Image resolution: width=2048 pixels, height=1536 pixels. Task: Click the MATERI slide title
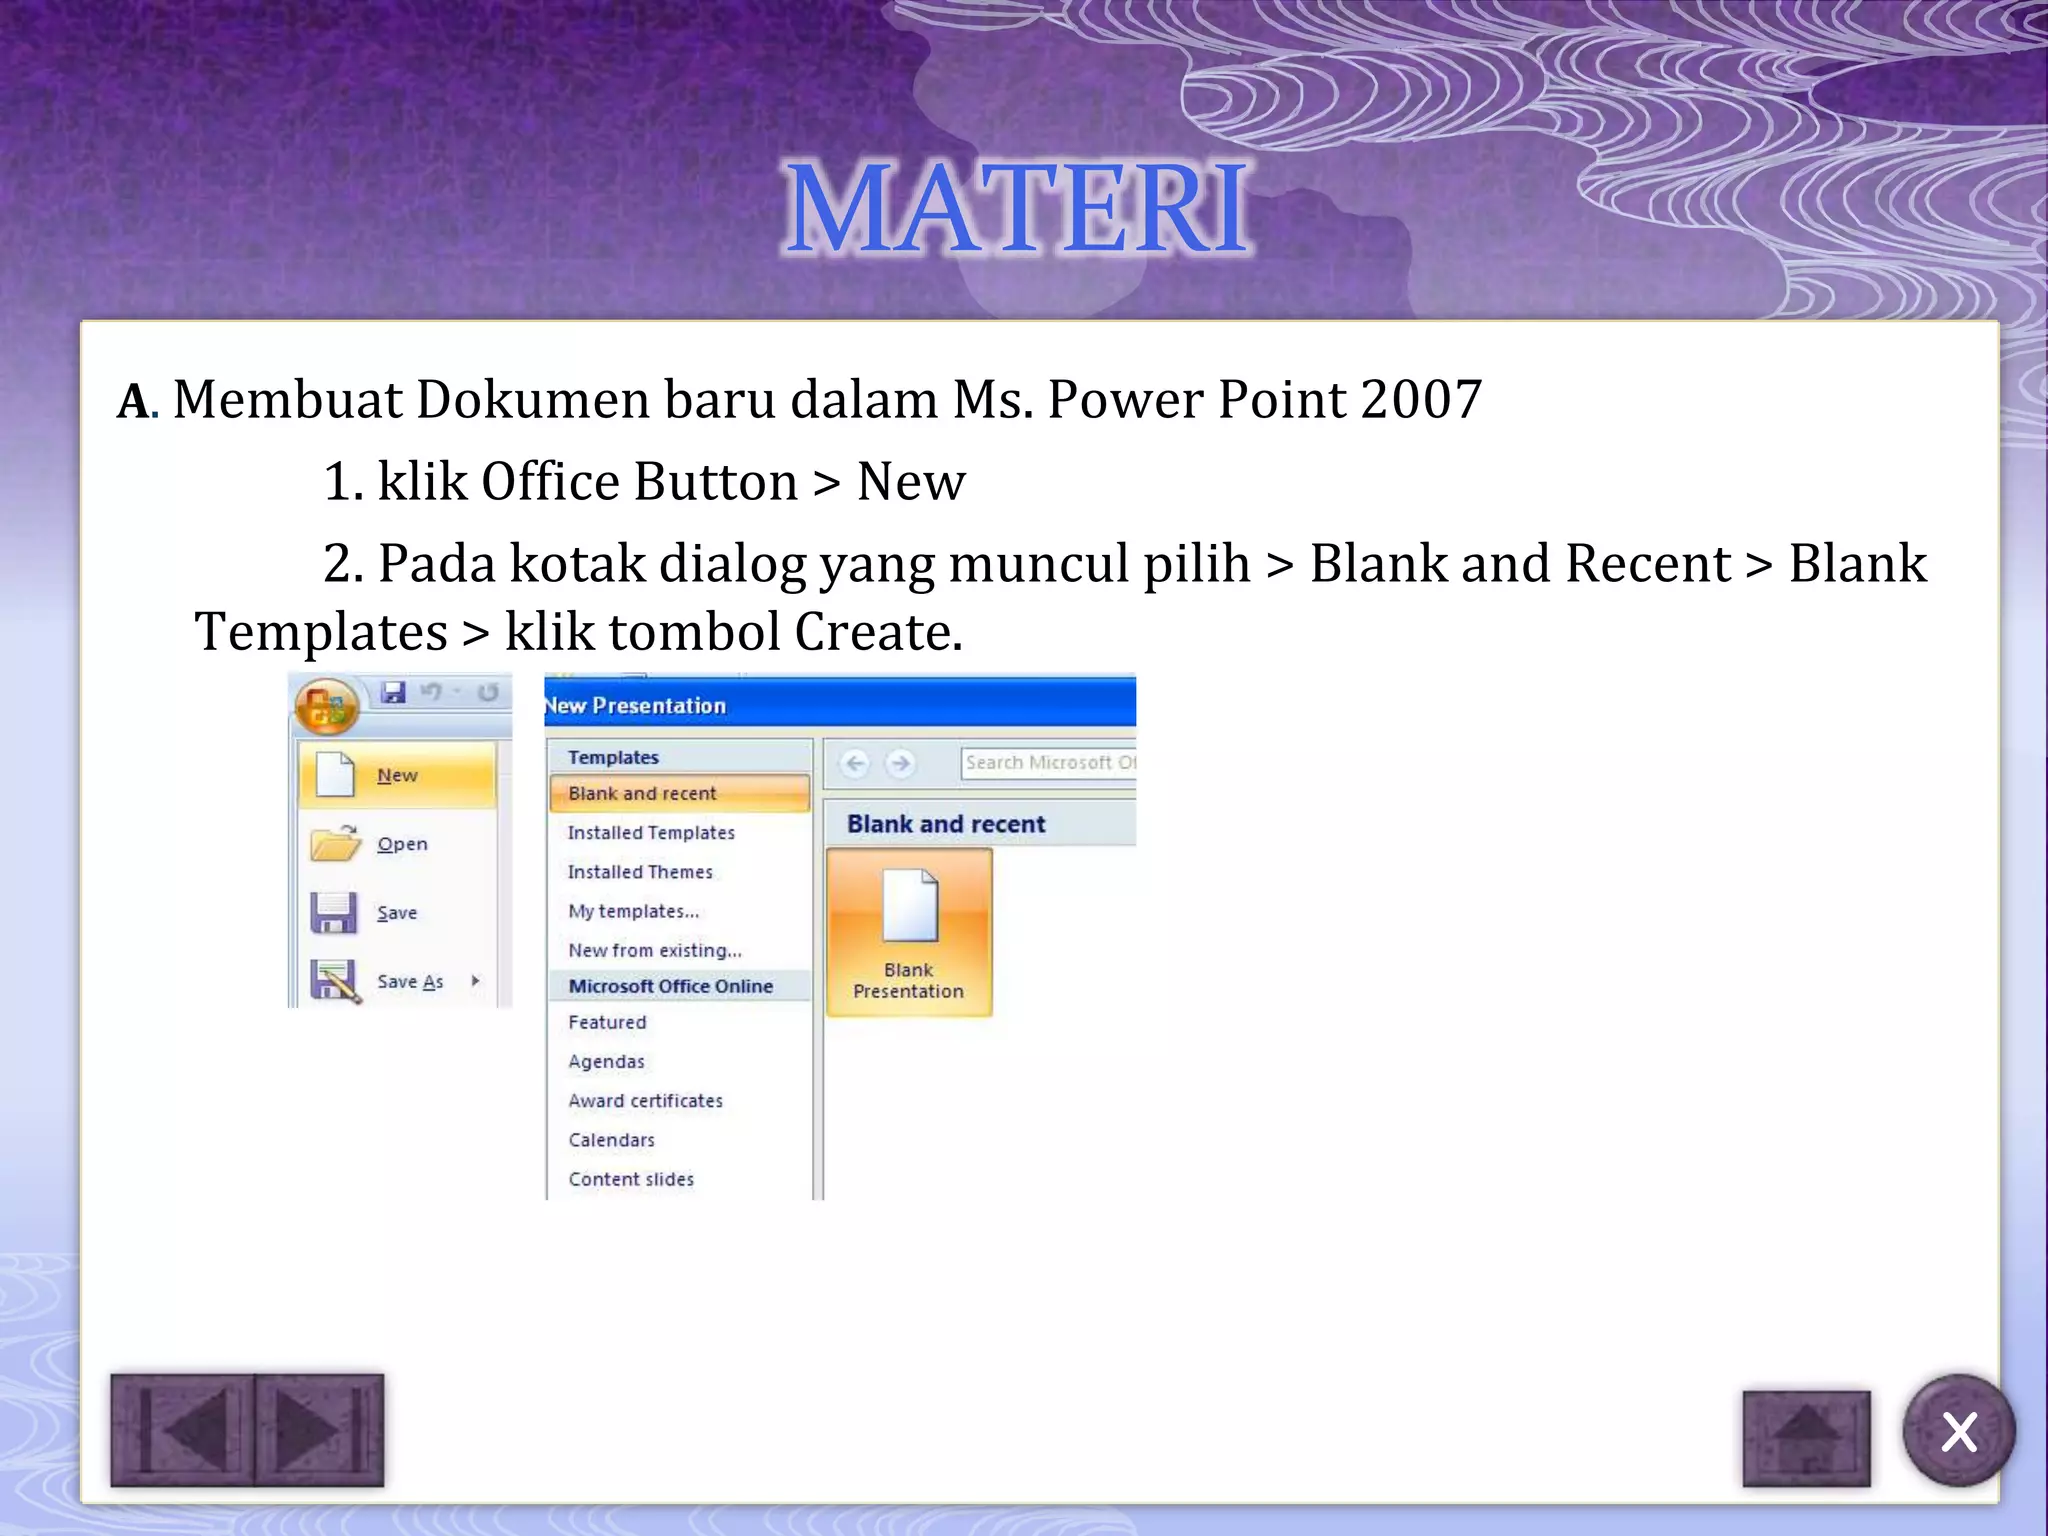click(1017, 209)
